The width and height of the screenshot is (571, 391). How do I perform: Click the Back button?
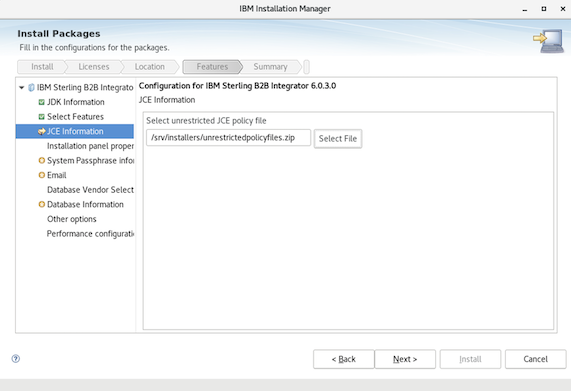tap(343, 359)
